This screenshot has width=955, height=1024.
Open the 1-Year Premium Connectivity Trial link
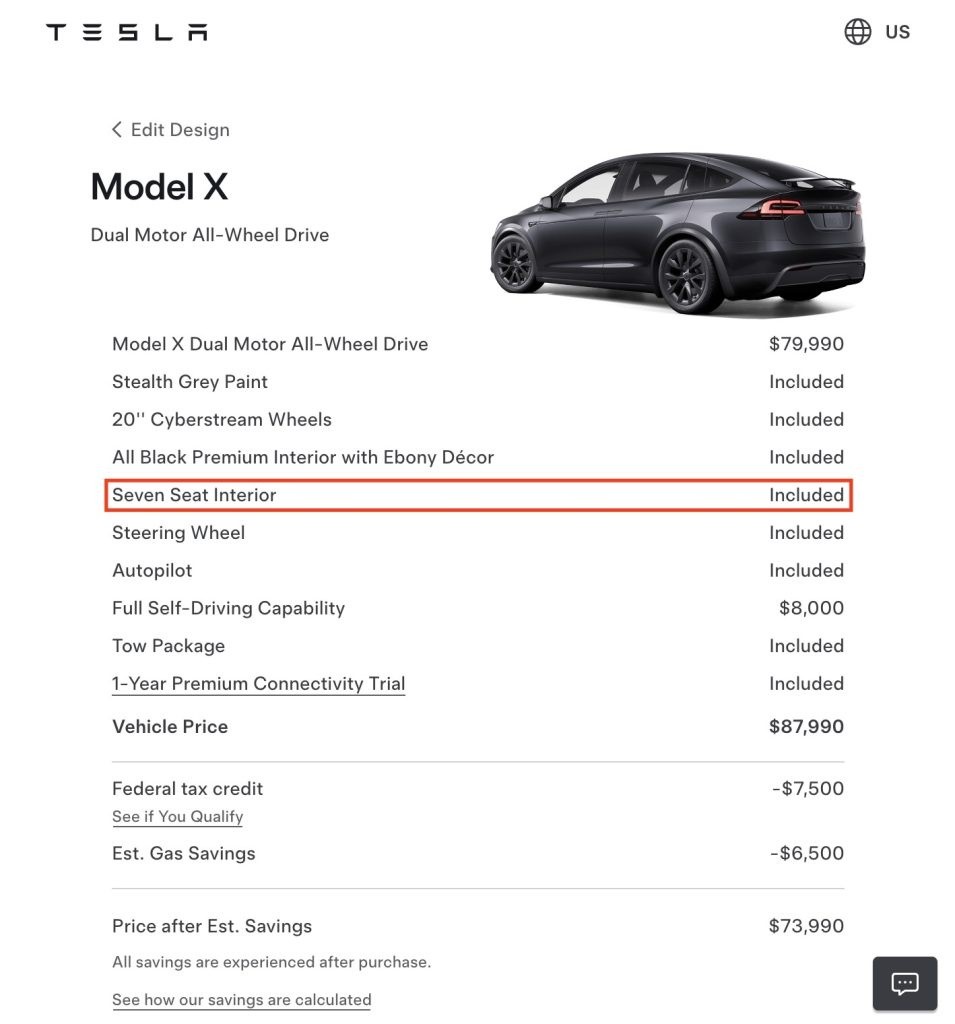pyautogui.click(x=258, y=684)
